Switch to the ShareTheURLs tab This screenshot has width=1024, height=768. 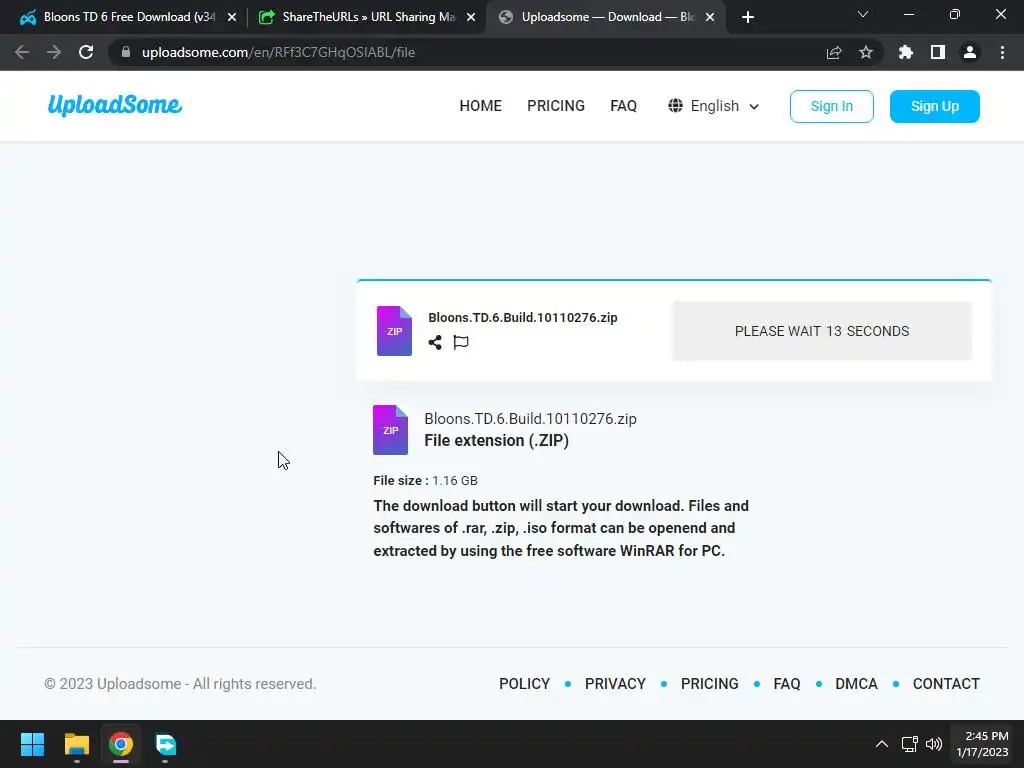click(368, 17)
